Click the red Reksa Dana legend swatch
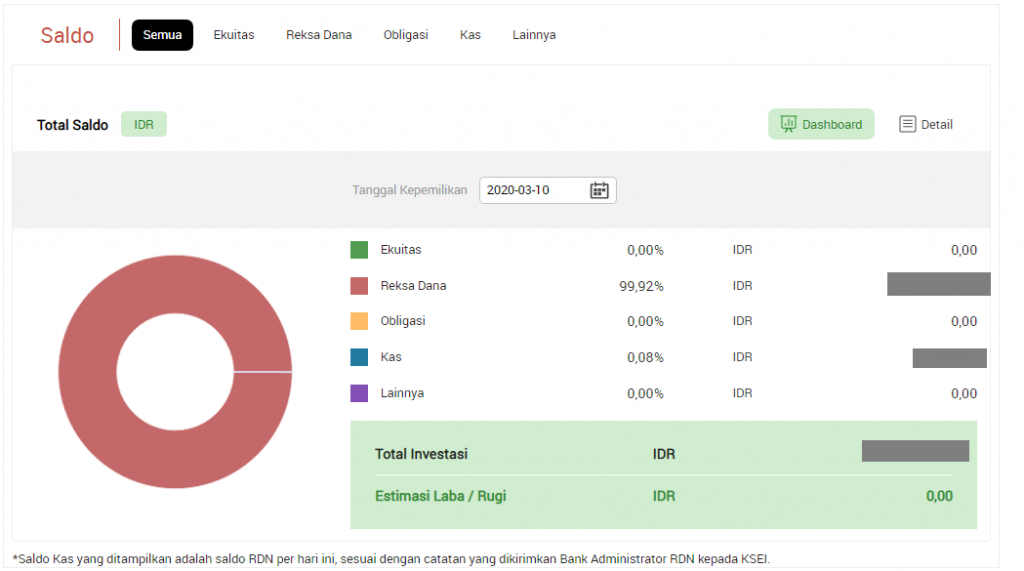Screen dimensions: 1024x571 pyautogui.click(x=359, y=286)
